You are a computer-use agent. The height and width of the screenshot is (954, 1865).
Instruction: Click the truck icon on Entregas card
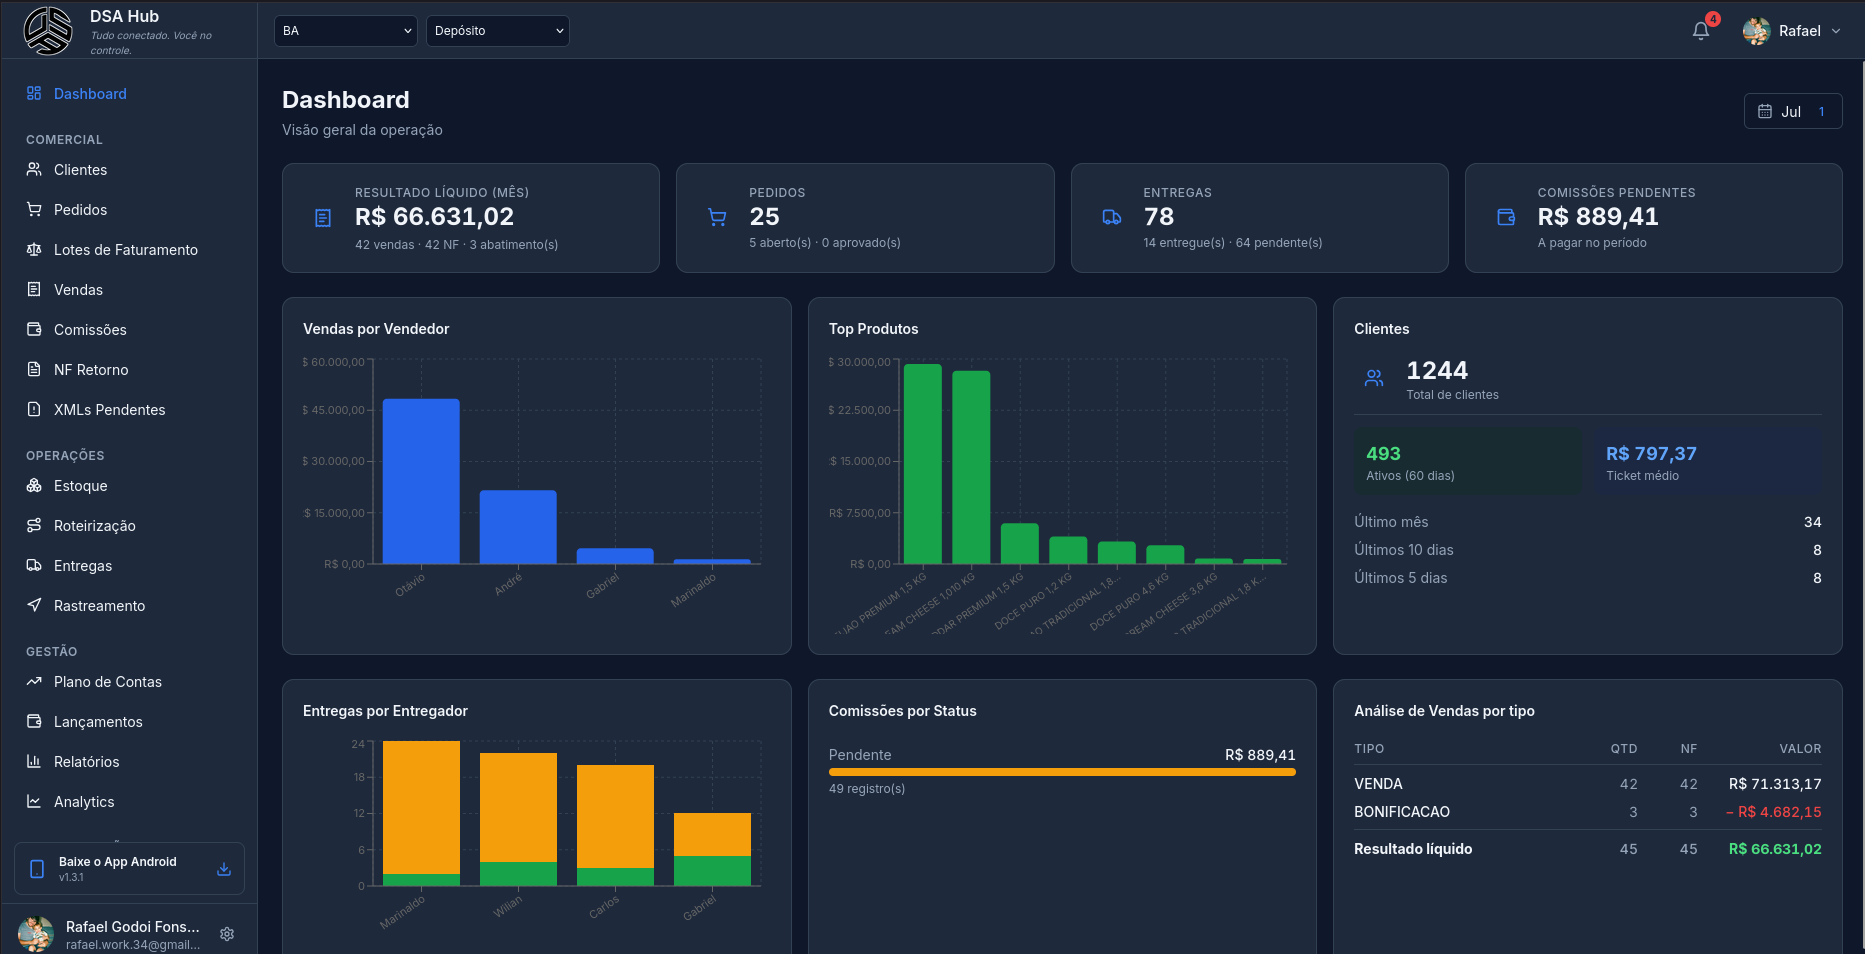(1112, 217)
